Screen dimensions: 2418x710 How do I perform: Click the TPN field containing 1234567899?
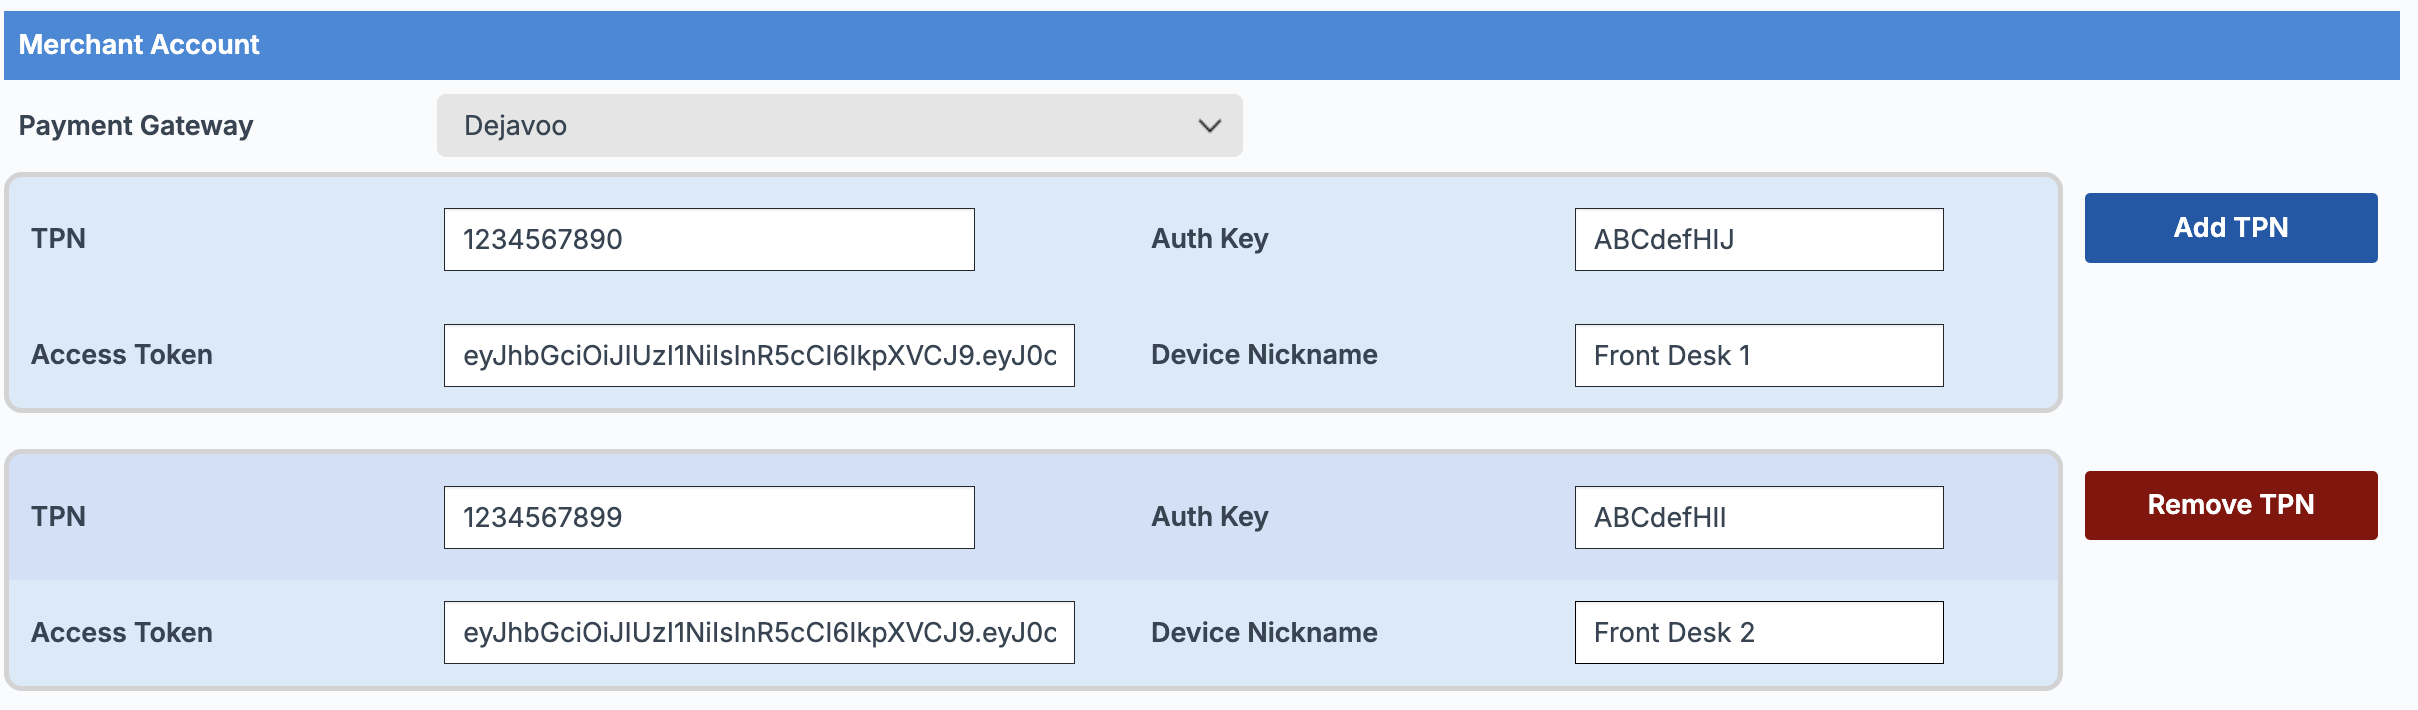tap(708, 518)
